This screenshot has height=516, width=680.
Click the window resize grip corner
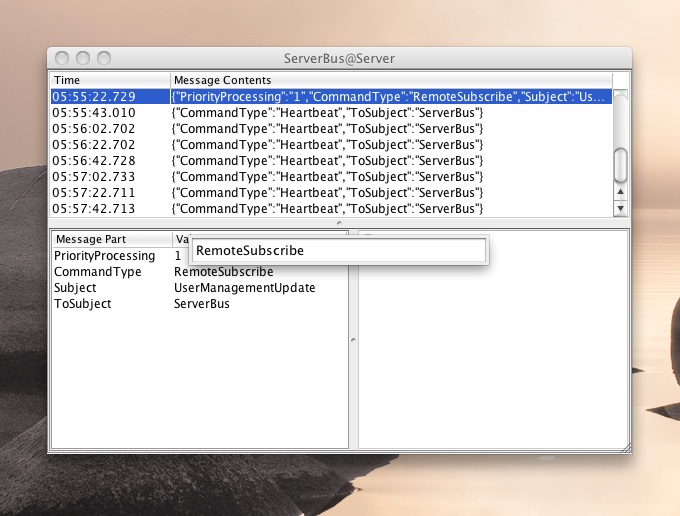coord(624,446)
